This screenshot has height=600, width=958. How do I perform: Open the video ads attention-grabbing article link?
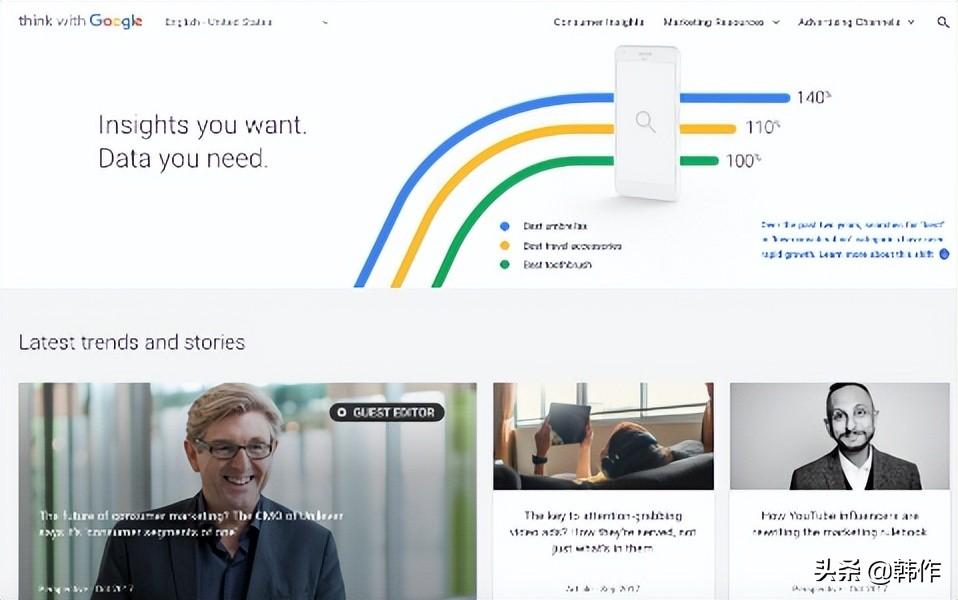pyautogui.click(x=603, y=532)
